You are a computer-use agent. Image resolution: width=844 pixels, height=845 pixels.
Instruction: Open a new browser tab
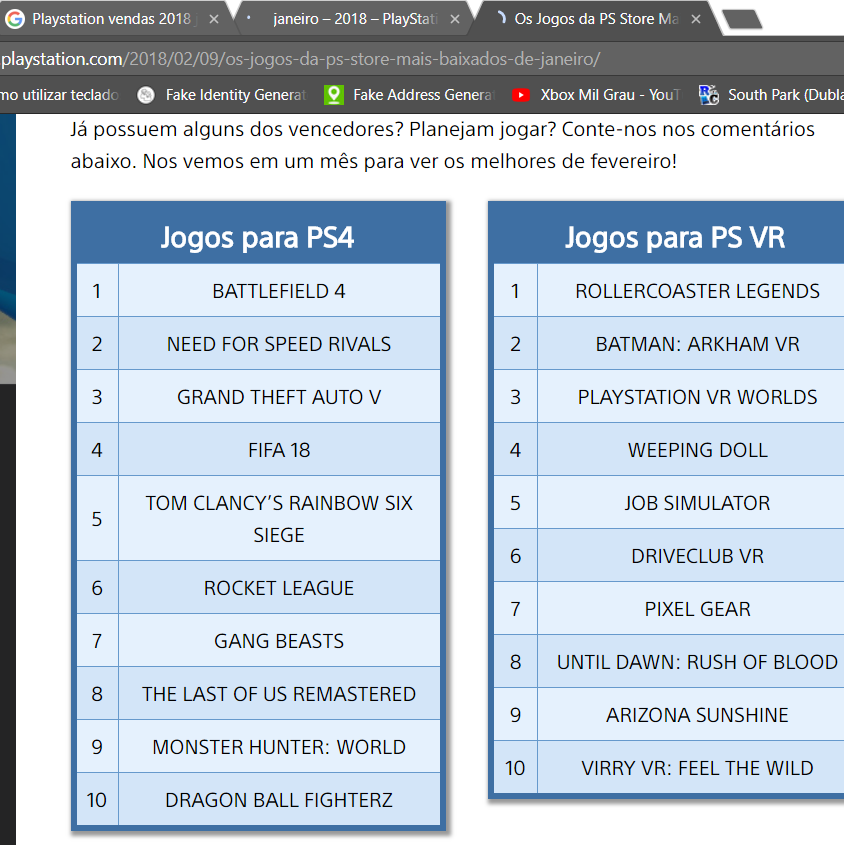pos(742,19)
